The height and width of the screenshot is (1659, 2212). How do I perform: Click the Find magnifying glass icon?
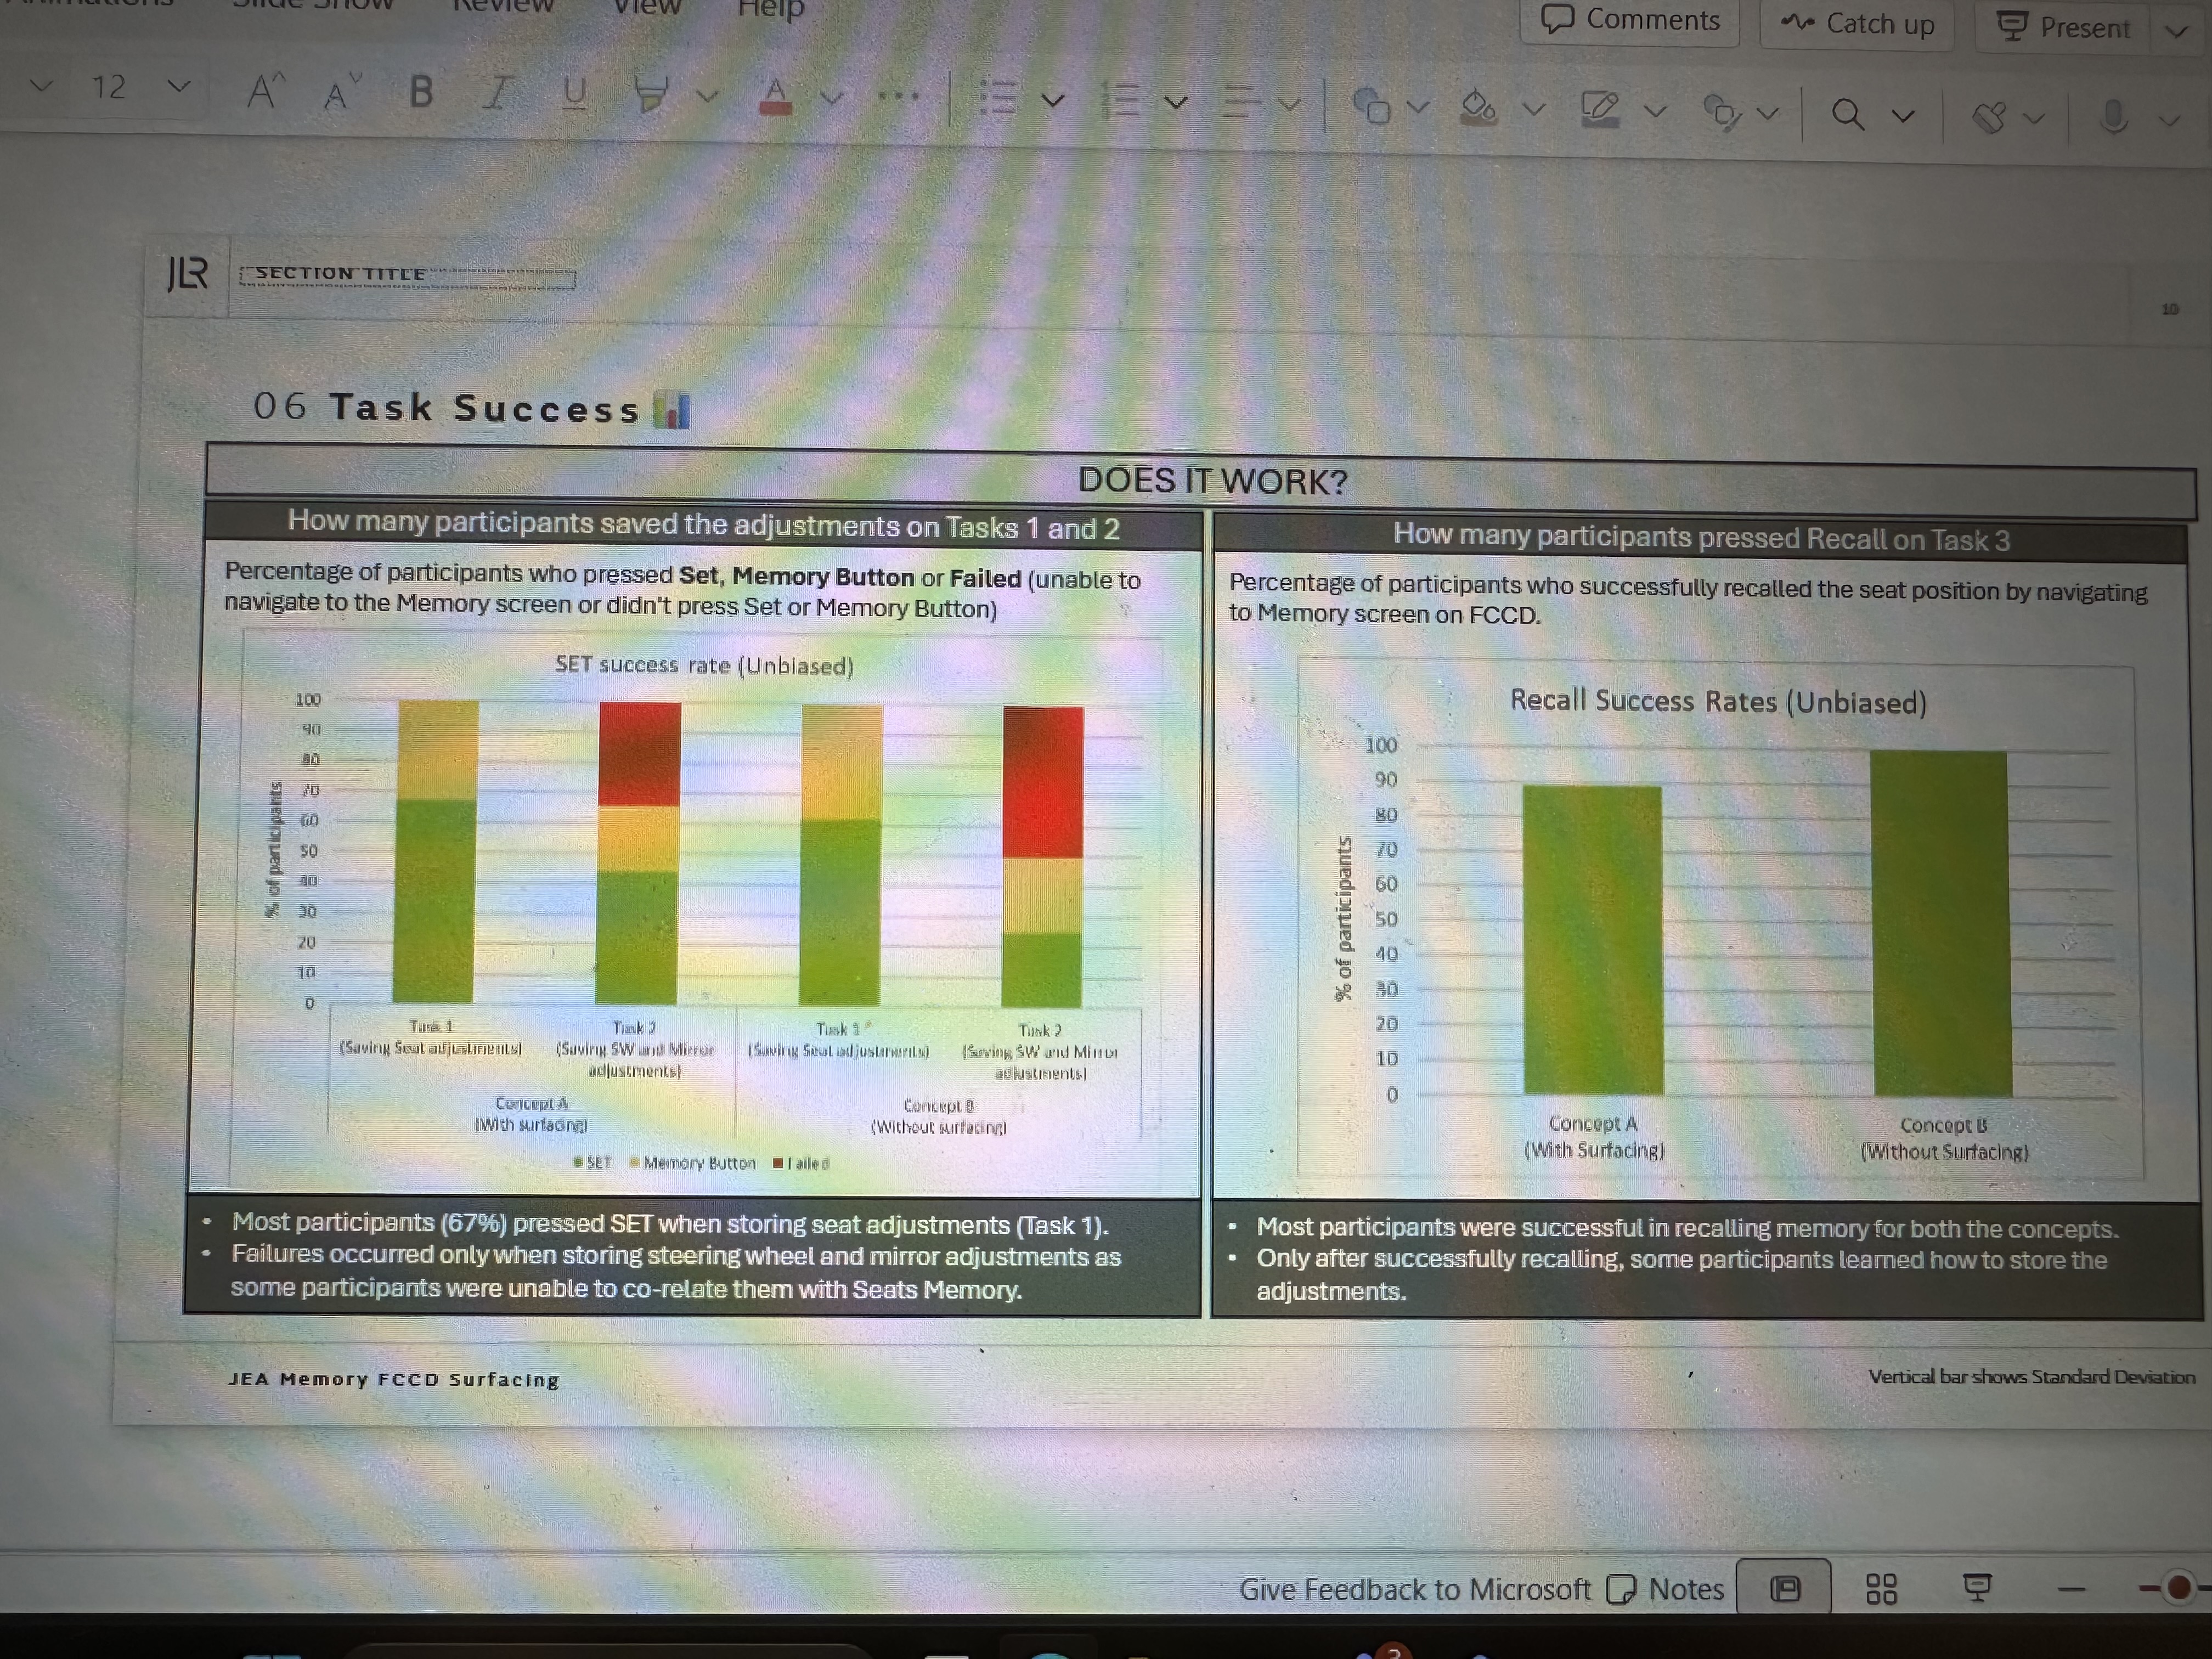point(1848,115)
